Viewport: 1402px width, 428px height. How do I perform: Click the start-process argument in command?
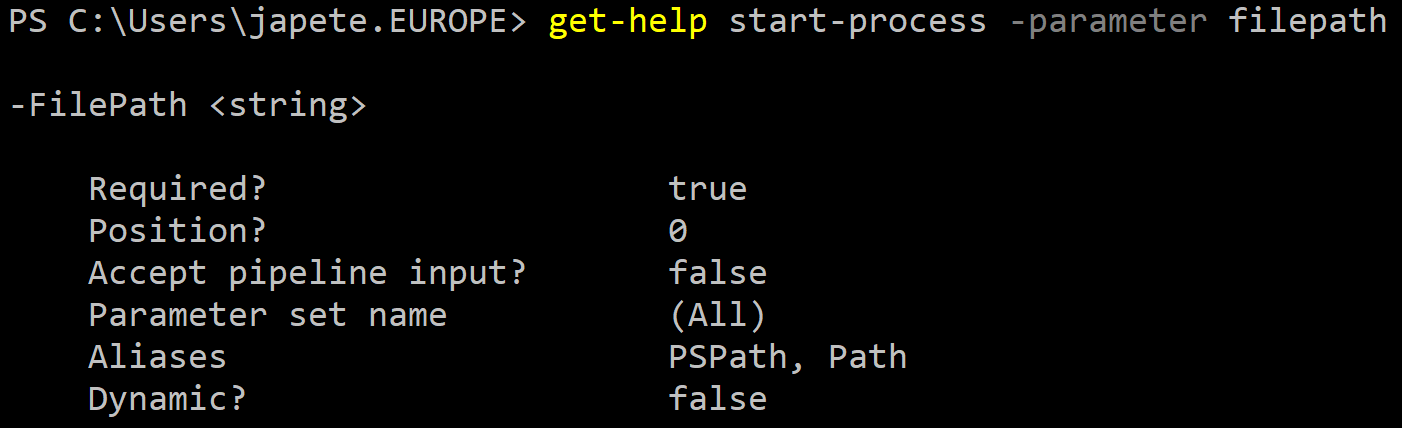tap(857, 22)
